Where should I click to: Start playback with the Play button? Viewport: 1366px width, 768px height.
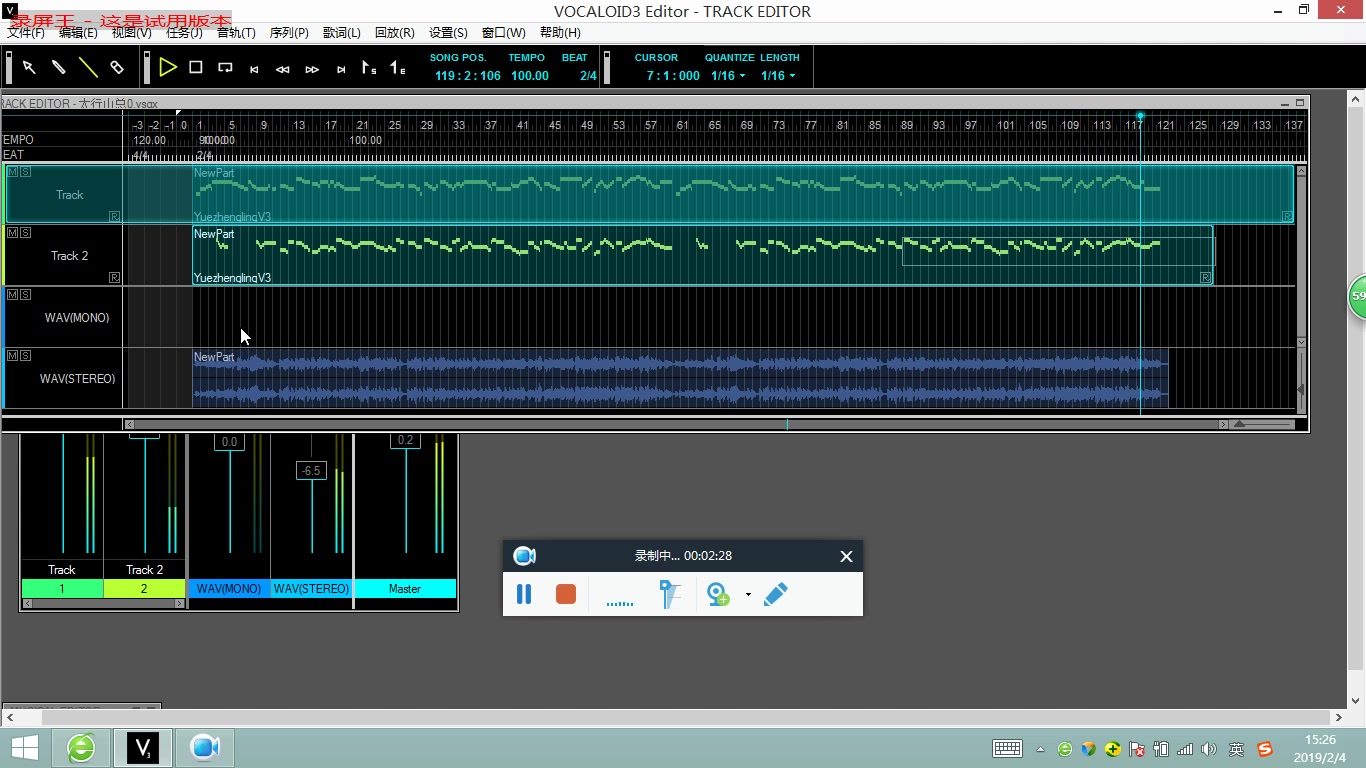pyautogui.click(x=168, y=67)
